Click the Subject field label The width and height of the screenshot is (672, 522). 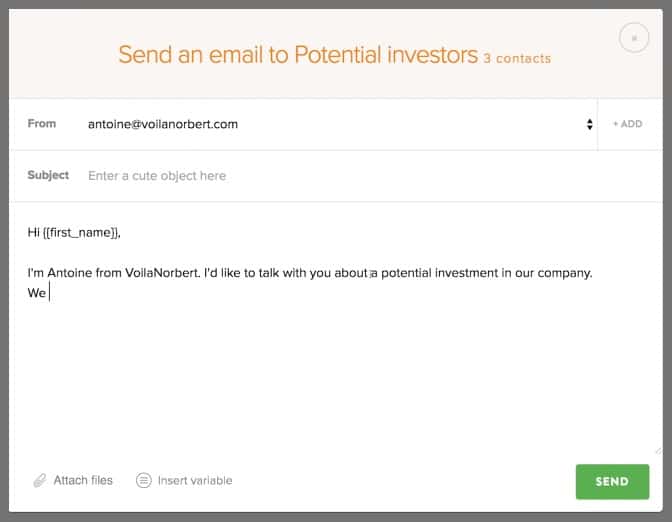point(48,176)
